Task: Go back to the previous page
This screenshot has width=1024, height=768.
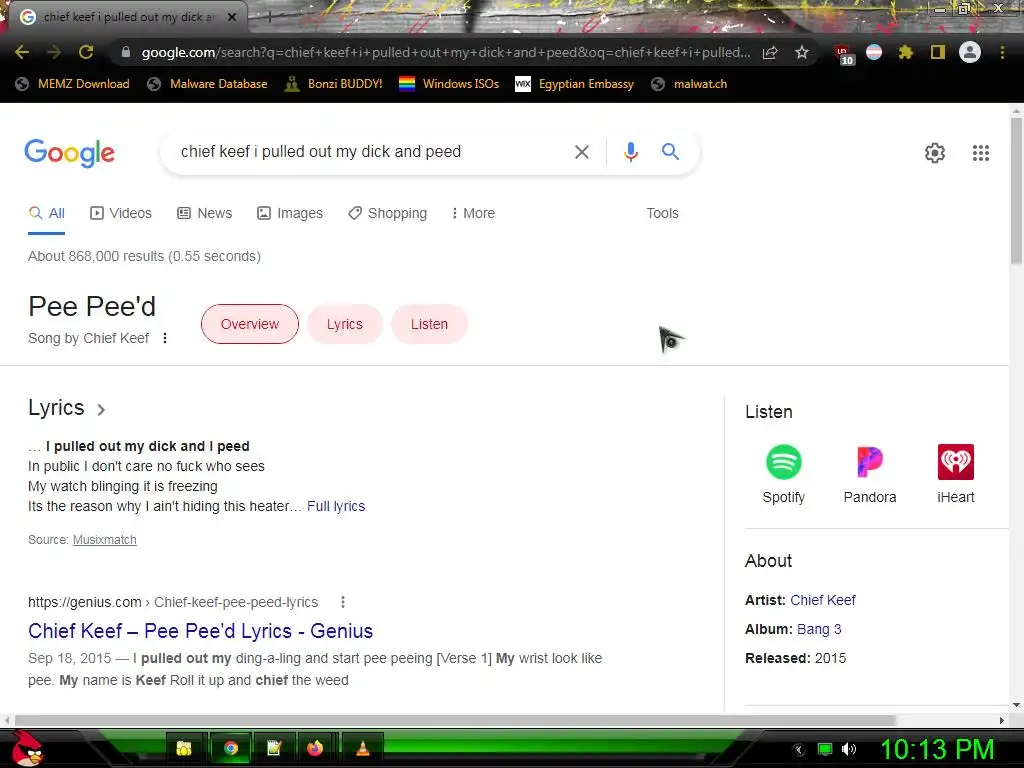Action: pyautogui.click(x=22, y=52)
